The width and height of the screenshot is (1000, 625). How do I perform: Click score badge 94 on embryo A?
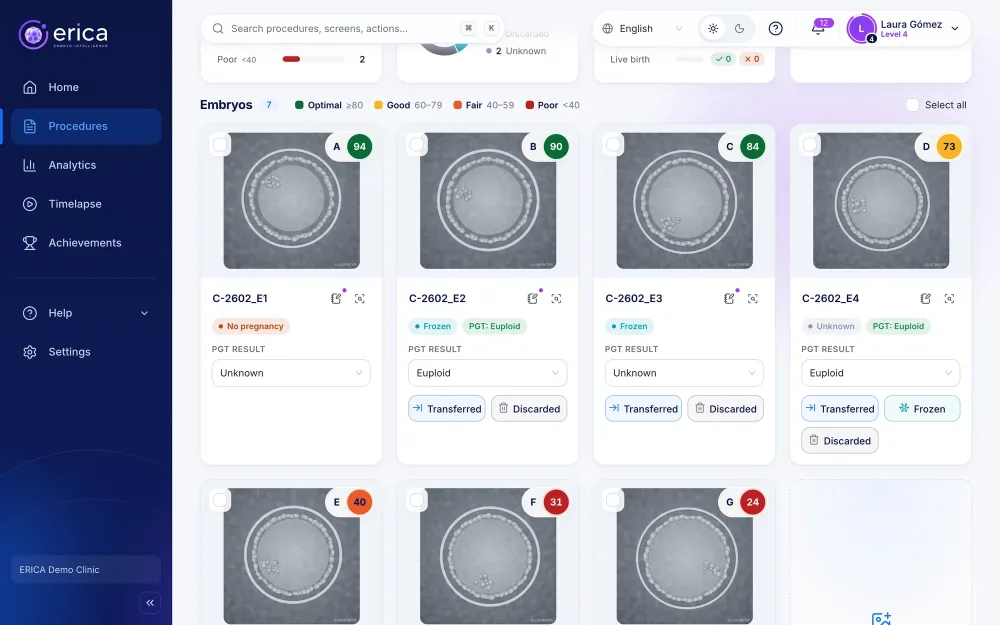point(360,147)
